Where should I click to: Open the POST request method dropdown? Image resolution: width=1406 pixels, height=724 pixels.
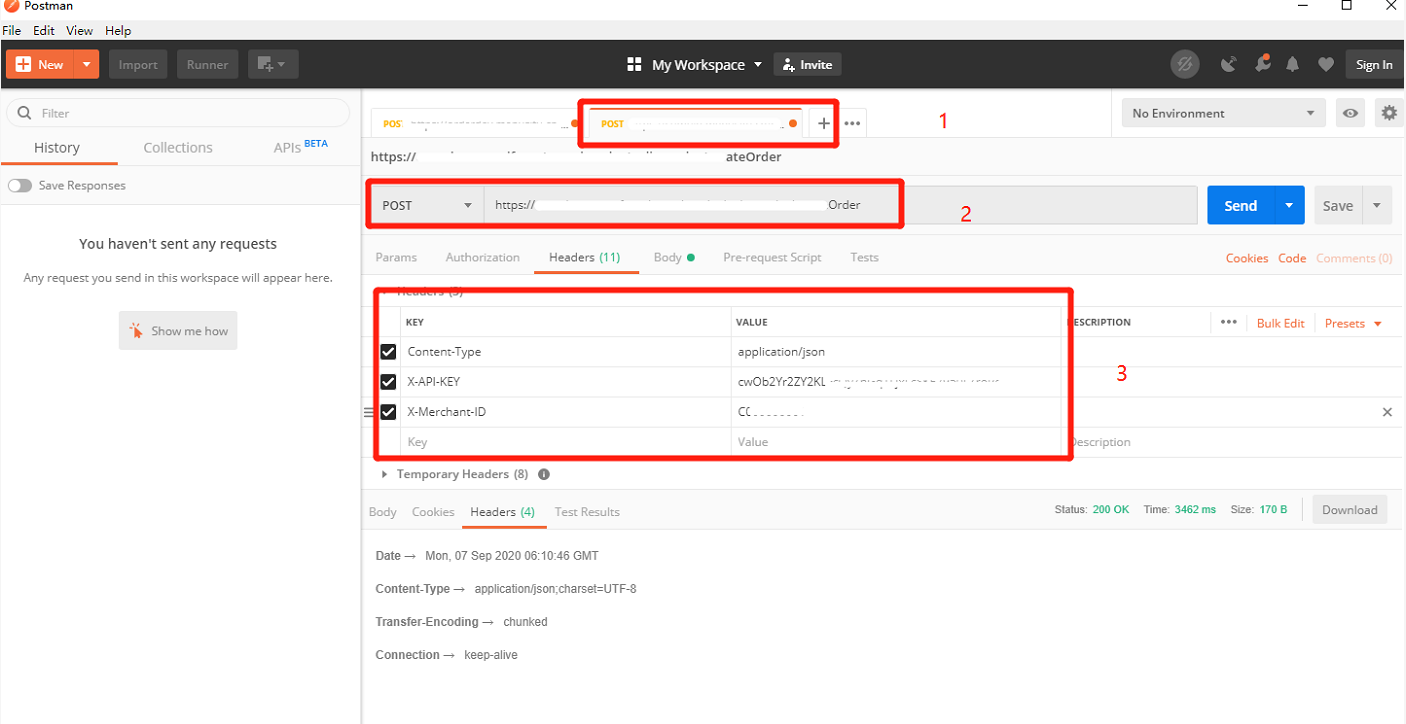coord(426,204)
